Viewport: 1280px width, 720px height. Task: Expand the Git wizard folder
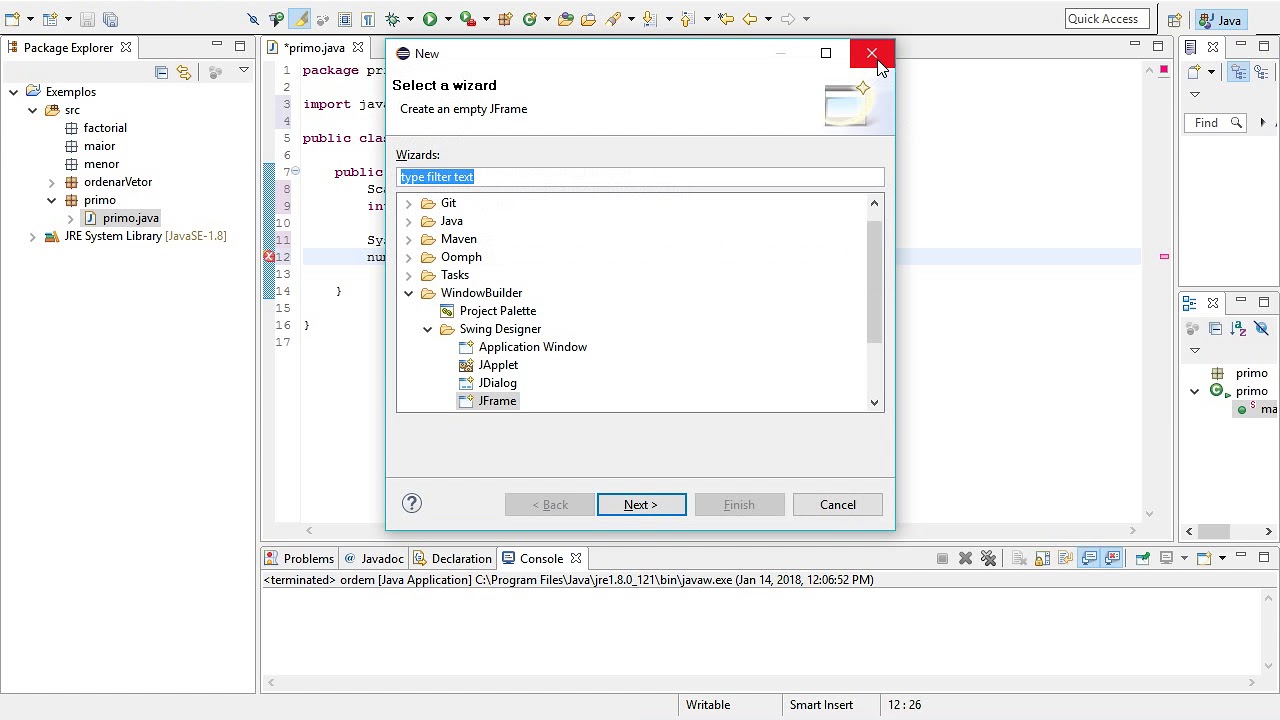[409, 203]
